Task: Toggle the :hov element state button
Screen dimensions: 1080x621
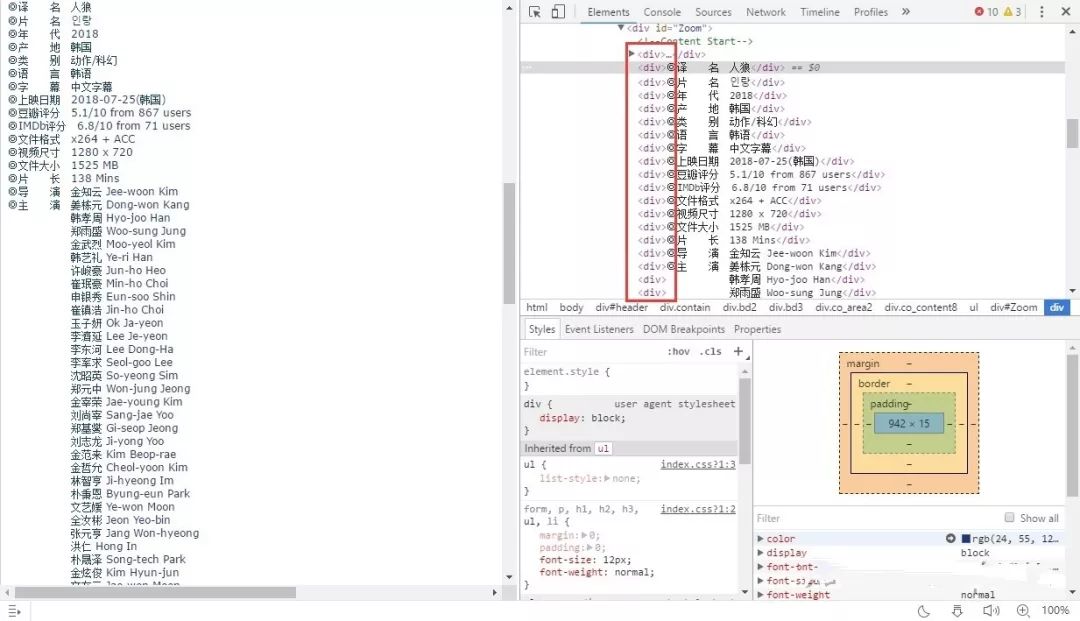Action: 678,351
